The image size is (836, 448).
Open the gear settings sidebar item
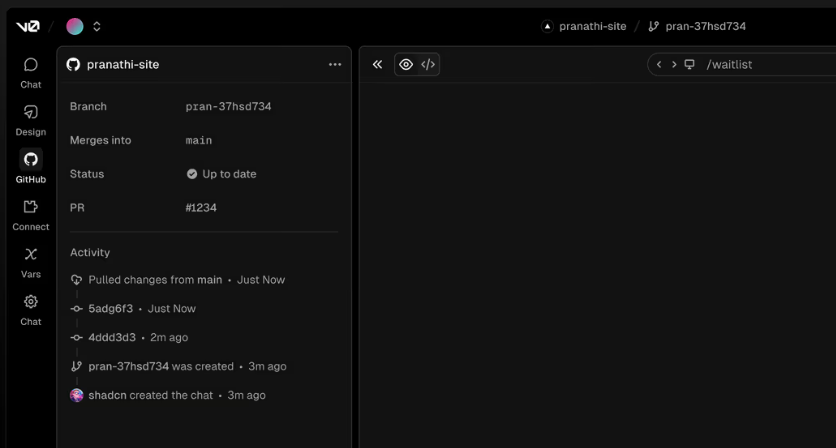[31, 310]
